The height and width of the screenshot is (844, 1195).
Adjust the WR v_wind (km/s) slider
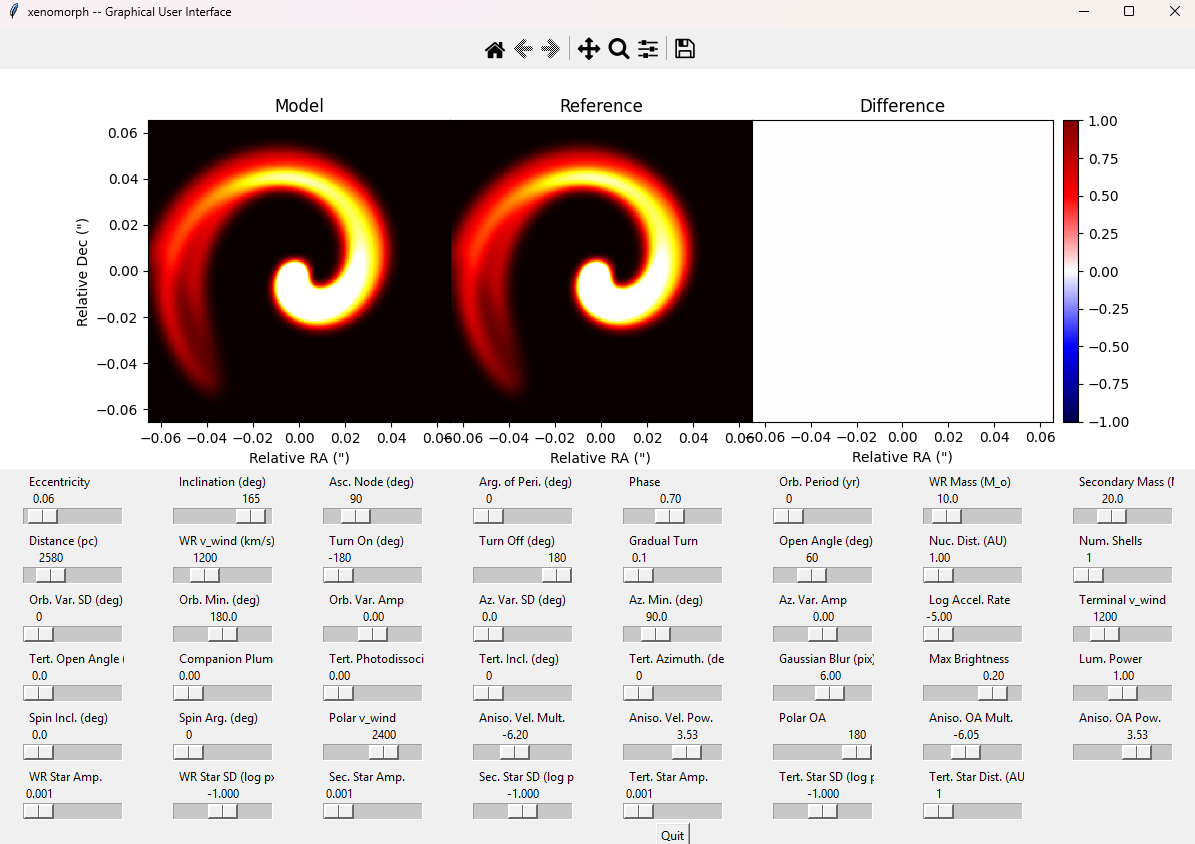[223, 575]
